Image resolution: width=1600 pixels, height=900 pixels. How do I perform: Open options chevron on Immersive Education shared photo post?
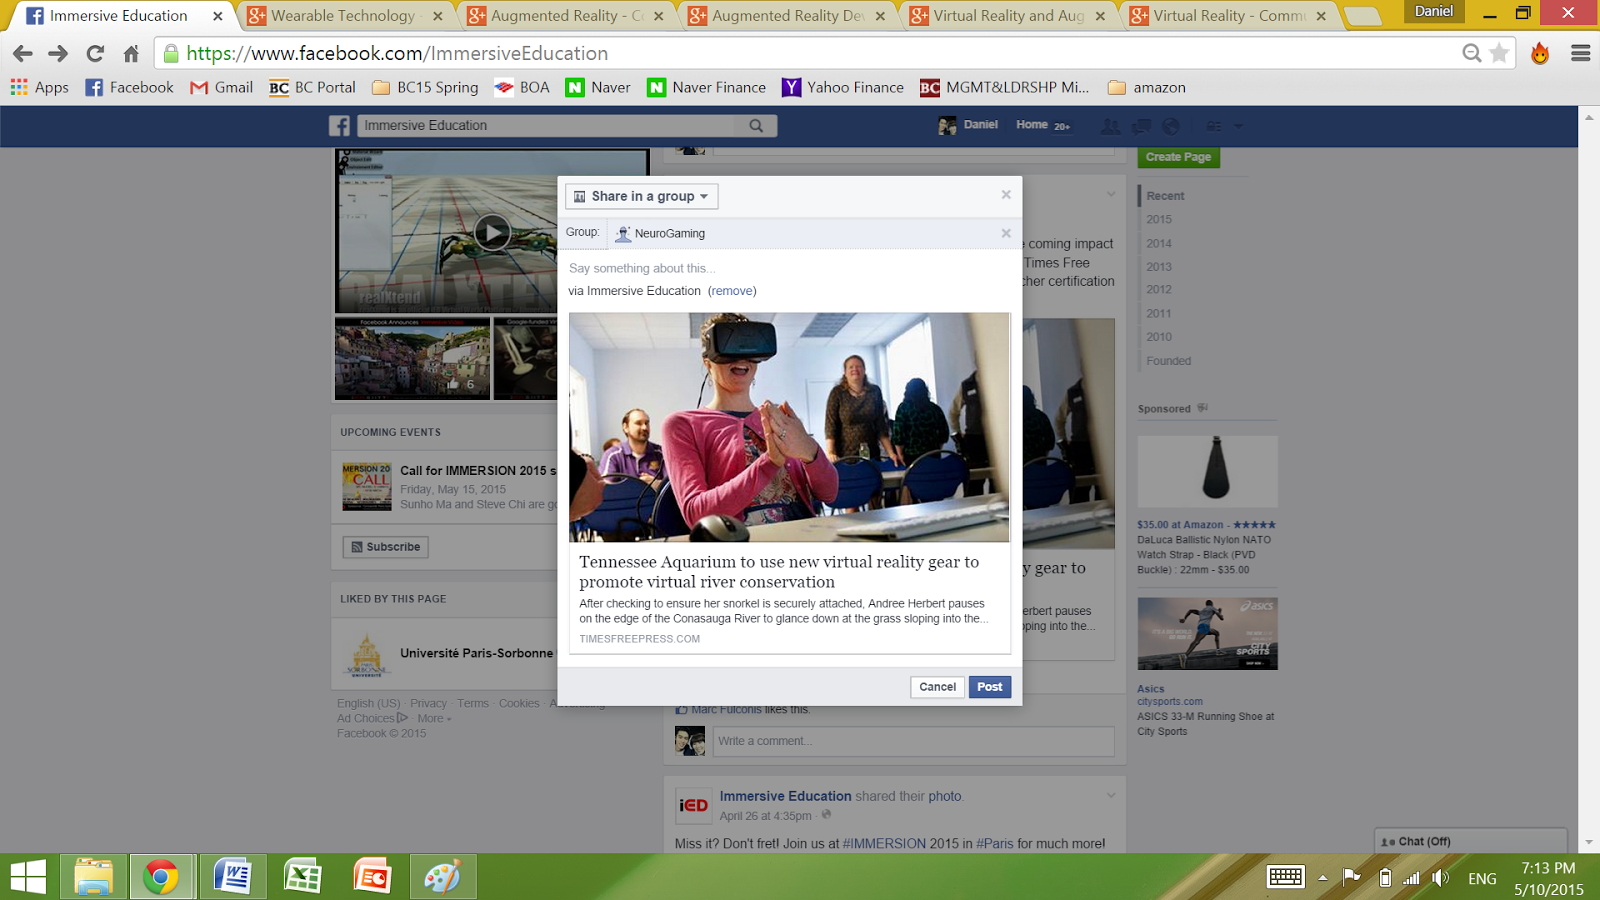[1111, 795]
